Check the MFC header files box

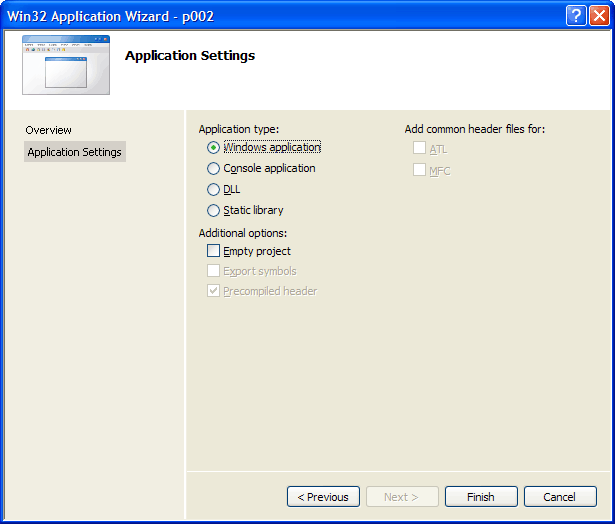click(x=419, y=170)
